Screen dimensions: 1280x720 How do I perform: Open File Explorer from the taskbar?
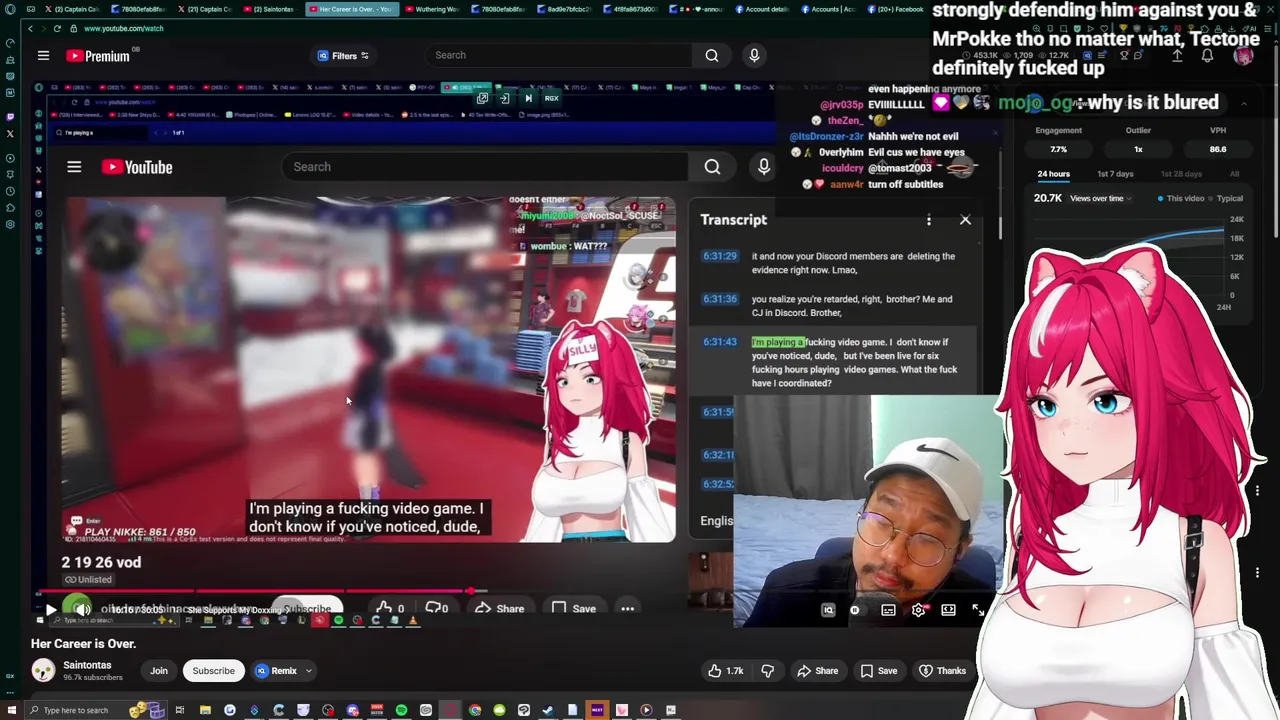tap(205, 710)
